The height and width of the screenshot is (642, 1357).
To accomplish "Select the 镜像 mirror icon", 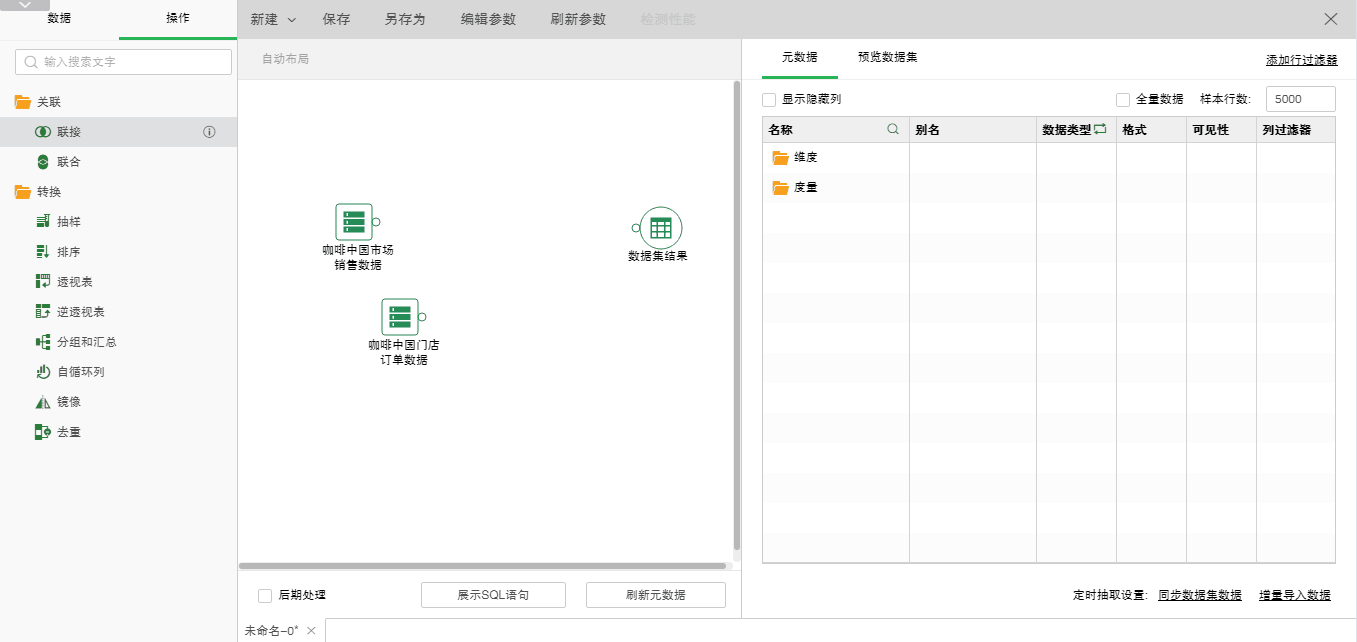I will [43, 402].
